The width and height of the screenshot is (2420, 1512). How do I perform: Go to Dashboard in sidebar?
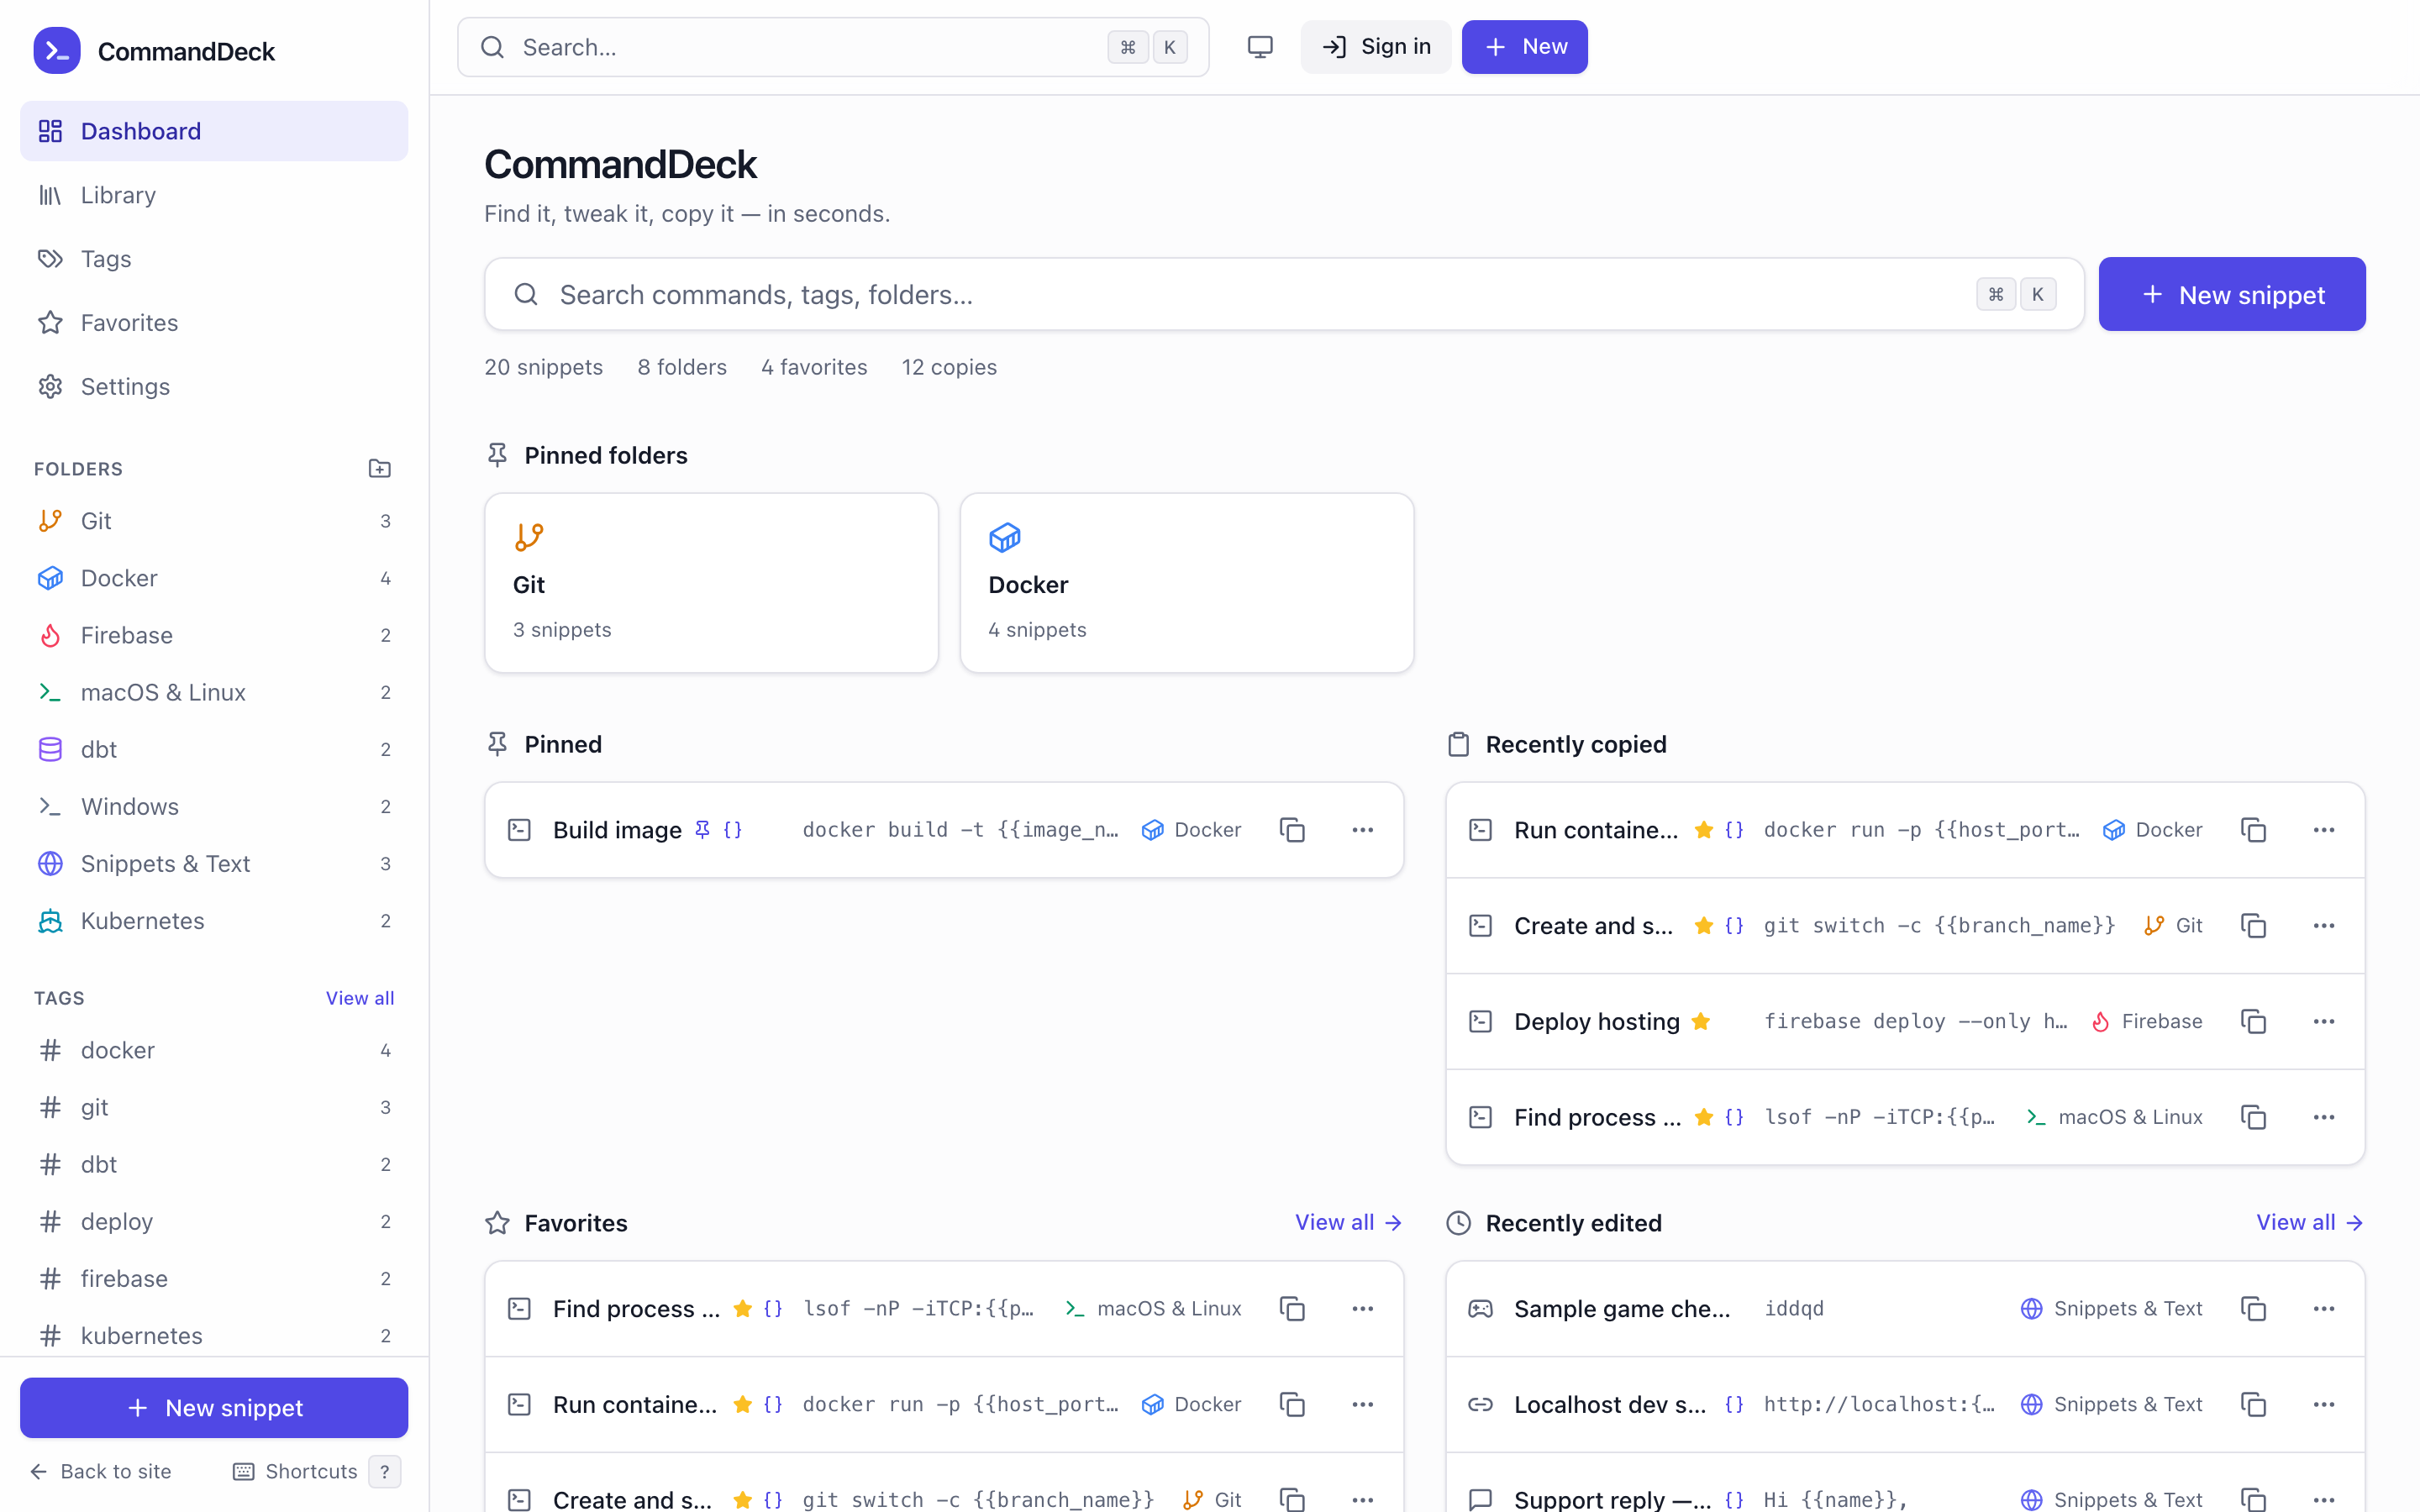click(x=214, y=131)
